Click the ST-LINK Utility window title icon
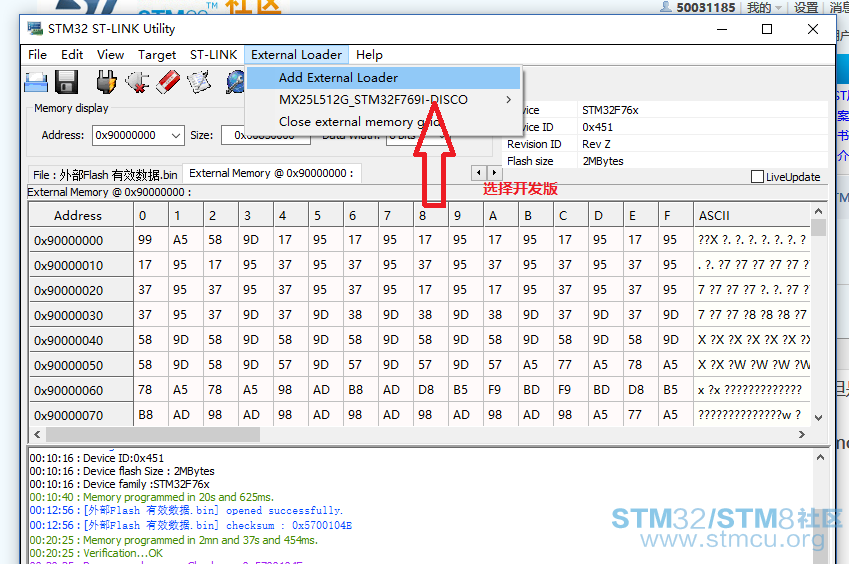Image resolution: width=849 pixels, height=564 pixels. point(35,29)
